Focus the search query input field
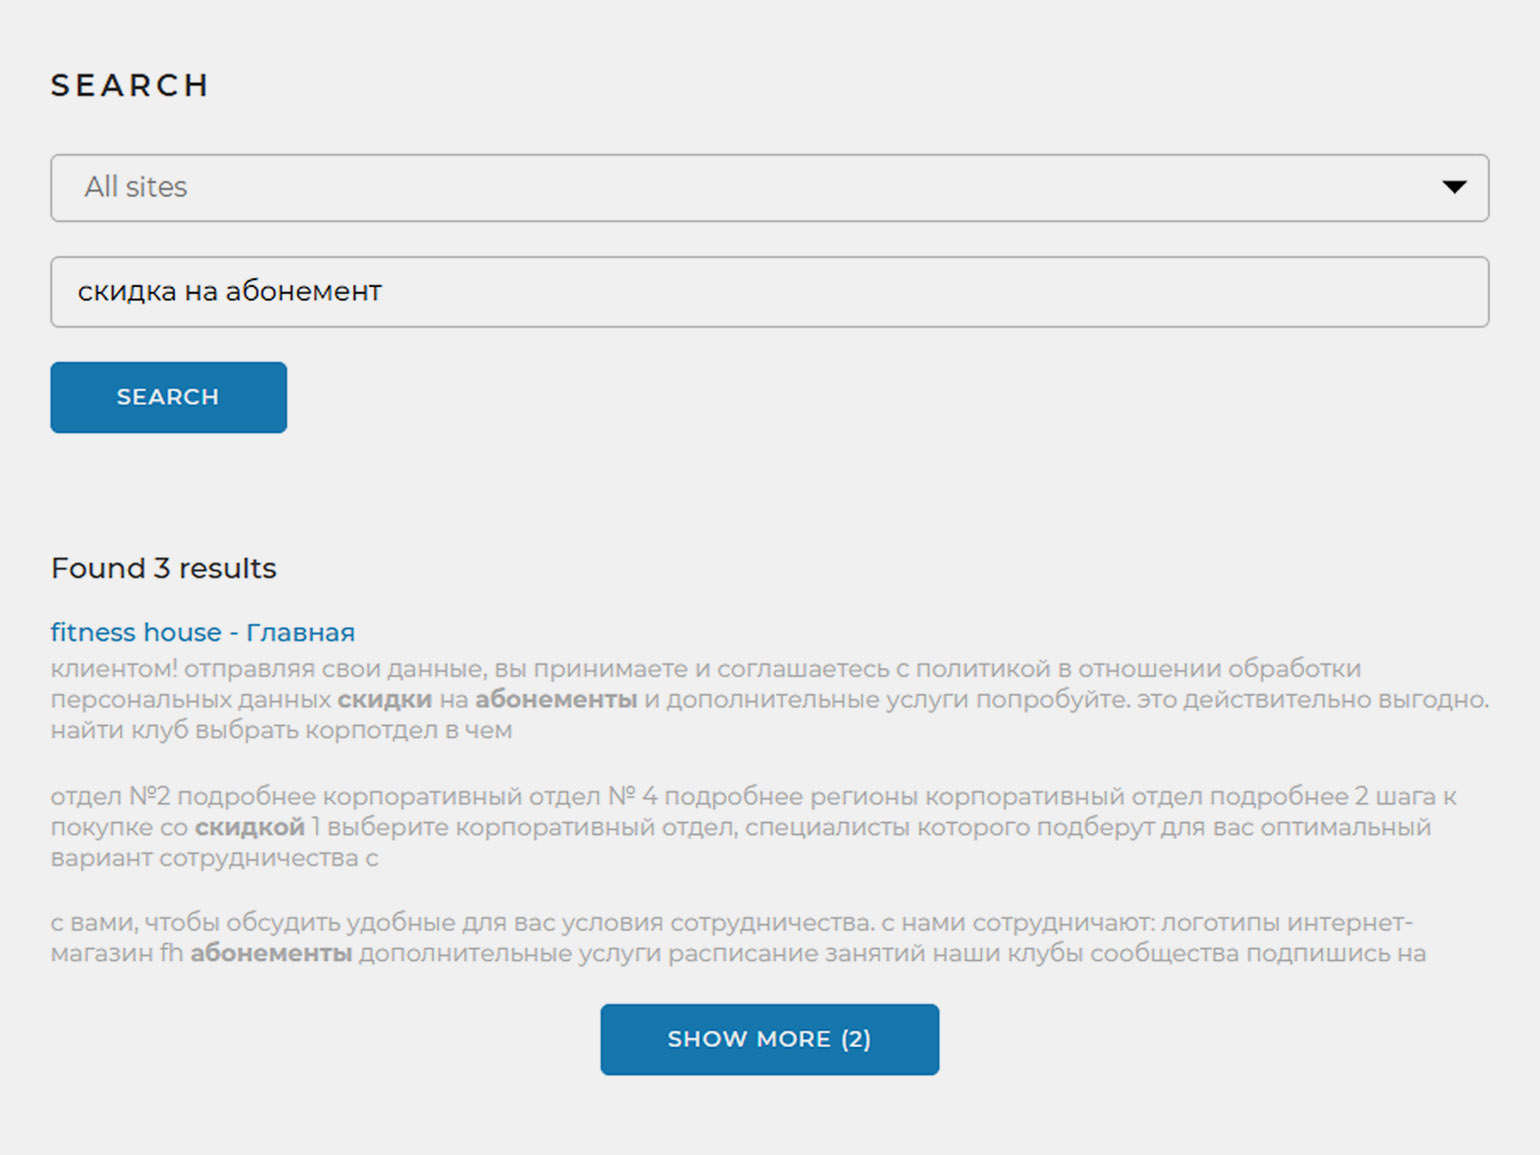This screenshot has height=1155, width=1540. (x=769, y=292)
